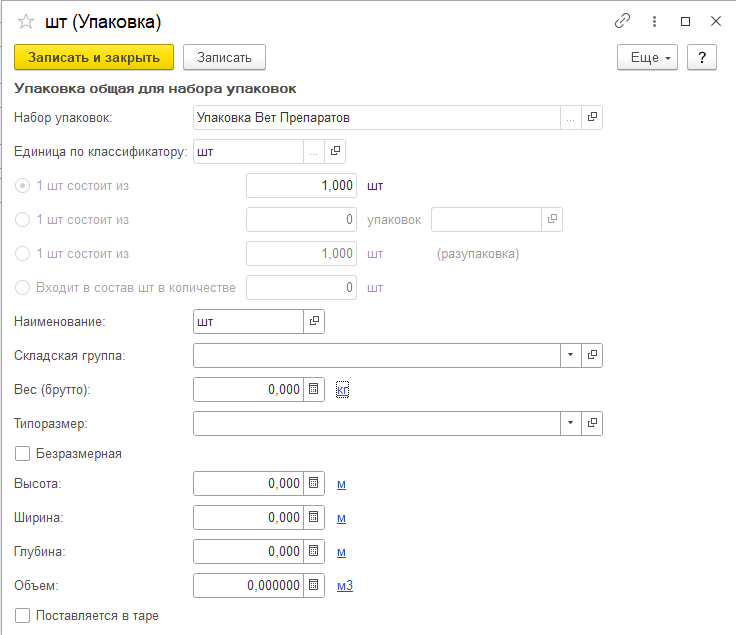Click into the Глубина value field
The image size is (736, 635).
point(248,552)
